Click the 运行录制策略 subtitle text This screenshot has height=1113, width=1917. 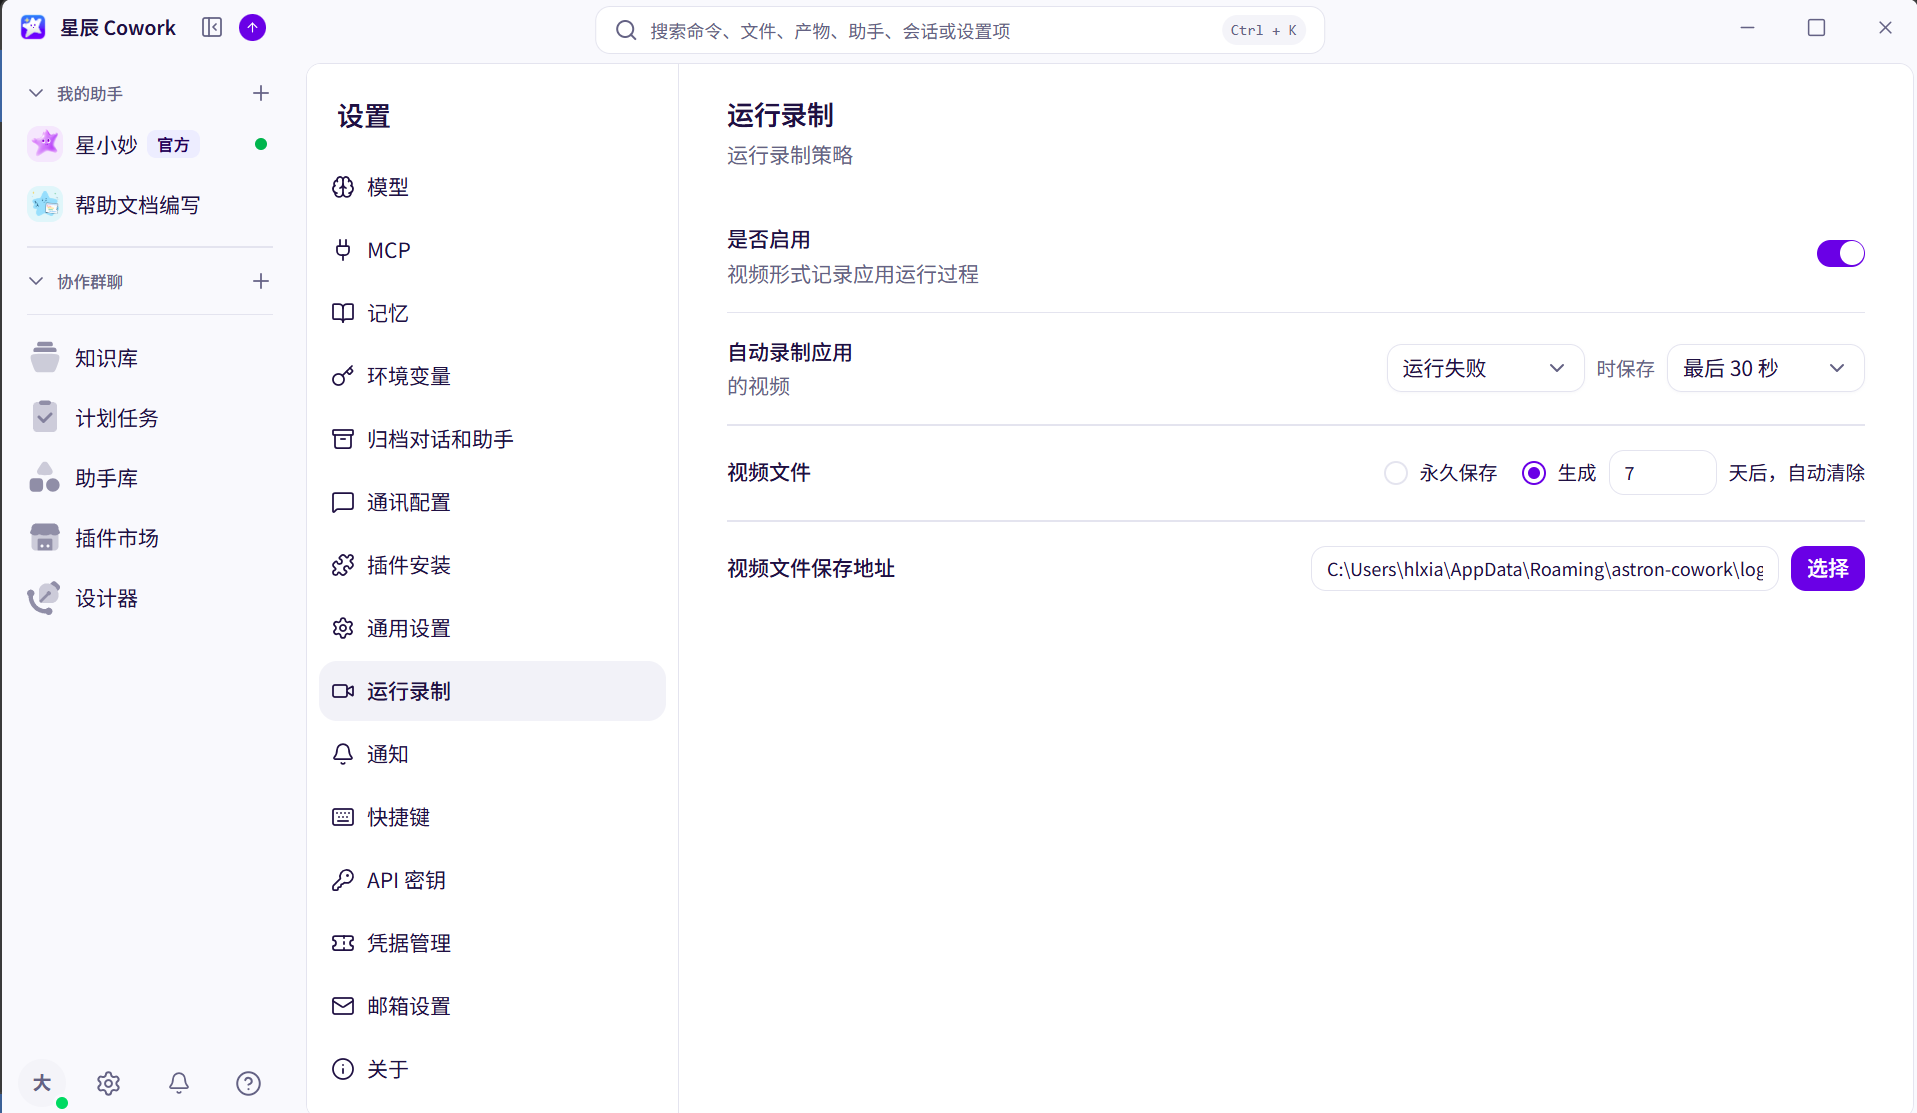(790, 155)
